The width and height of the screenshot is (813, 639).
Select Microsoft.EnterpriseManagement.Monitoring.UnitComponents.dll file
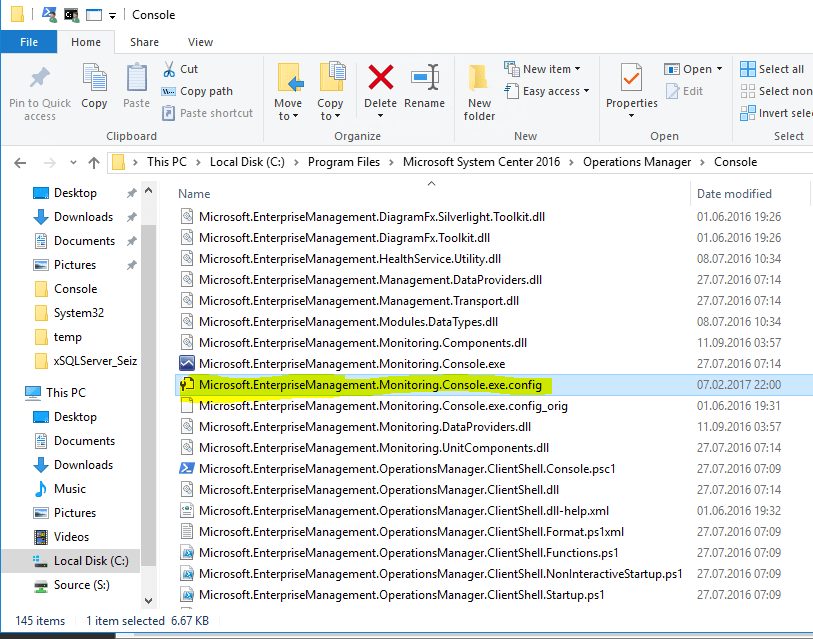pos(374,448)
